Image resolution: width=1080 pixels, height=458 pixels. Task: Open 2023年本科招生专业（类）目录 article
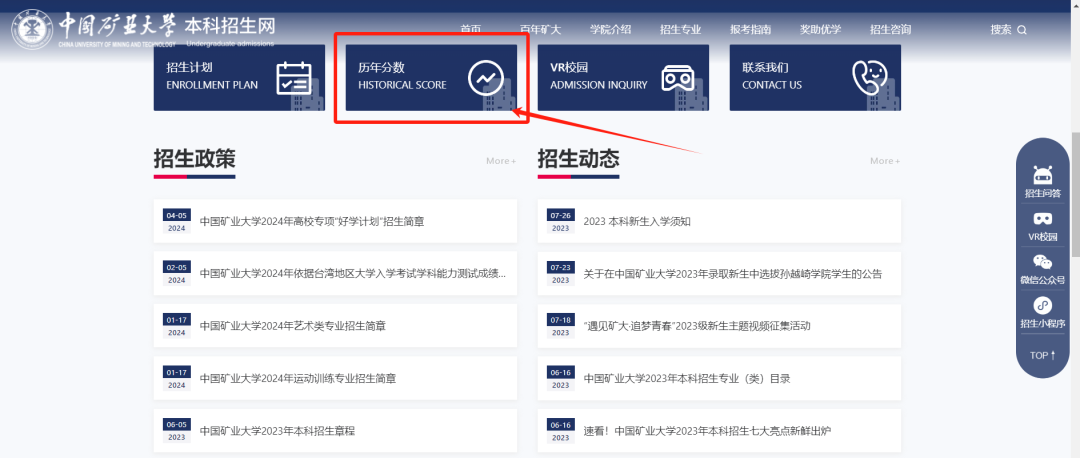click(x=687, y=378)
